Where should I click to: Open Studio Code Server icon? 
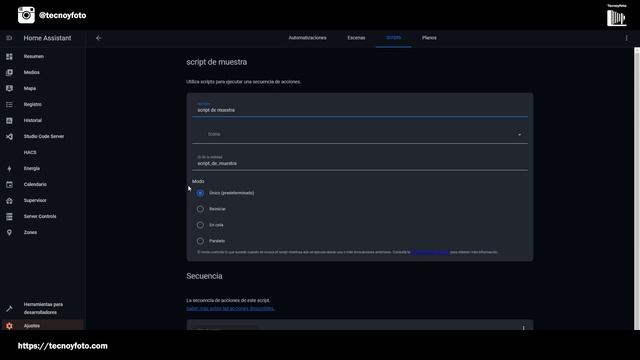pos(9,136)
